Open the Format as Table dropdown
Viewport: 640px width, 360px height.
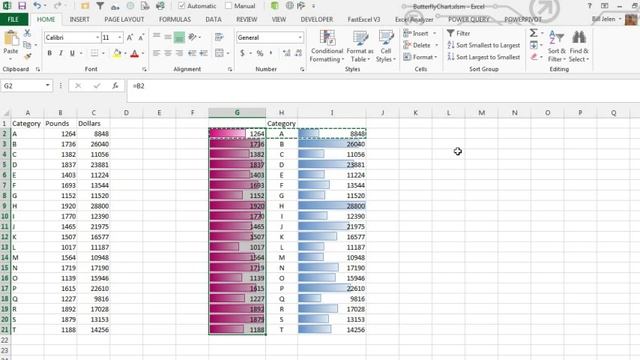[x=360, y=46]
